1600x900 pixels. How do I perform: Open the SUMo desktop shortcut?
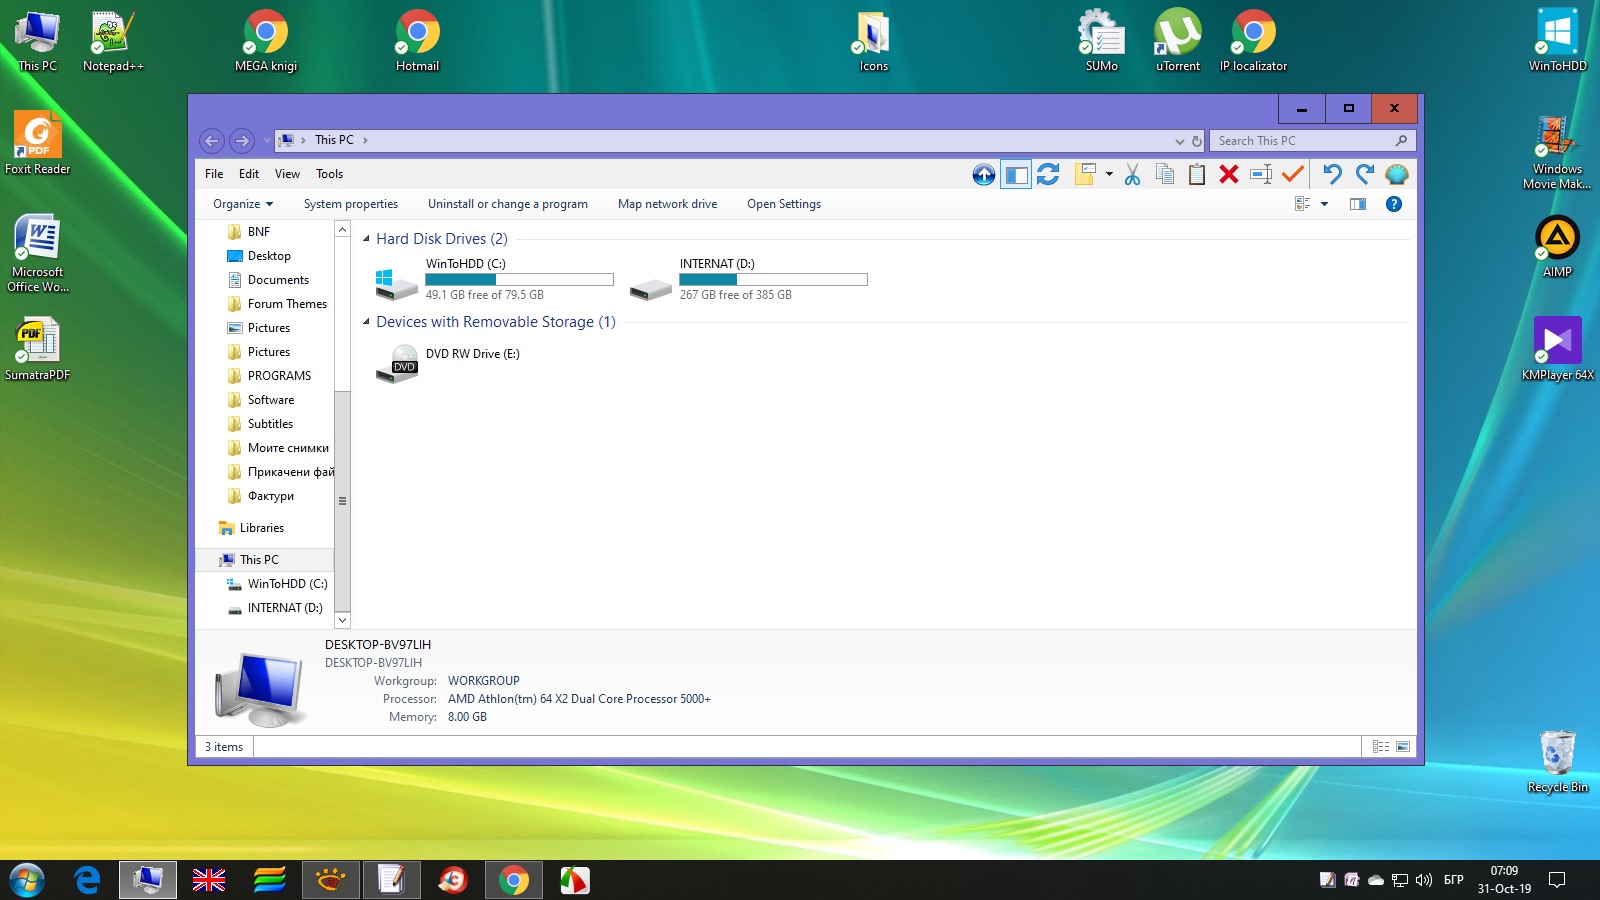coord(1102,41)
